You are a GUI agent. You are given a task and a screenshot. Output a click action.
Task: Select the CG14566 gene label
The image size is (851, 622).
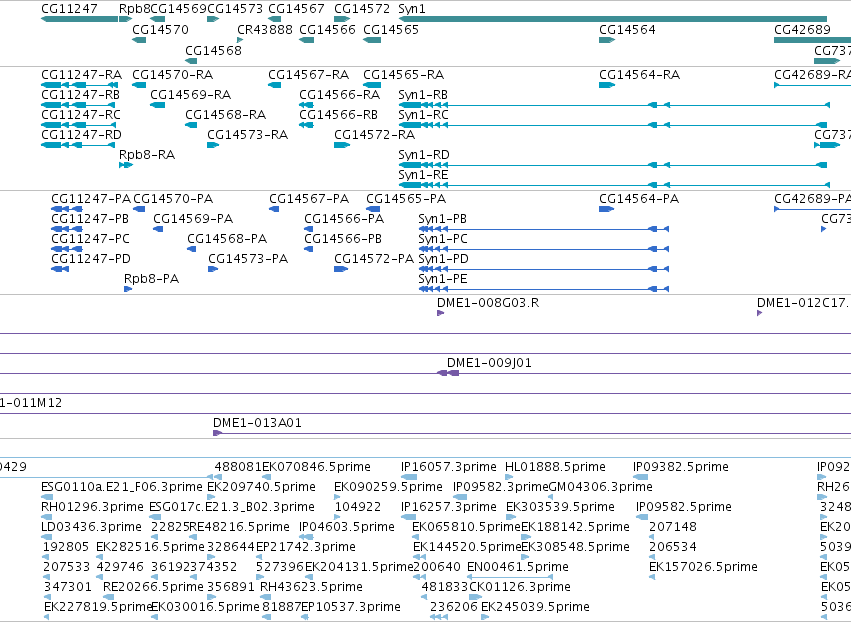(x=327, y=30)
